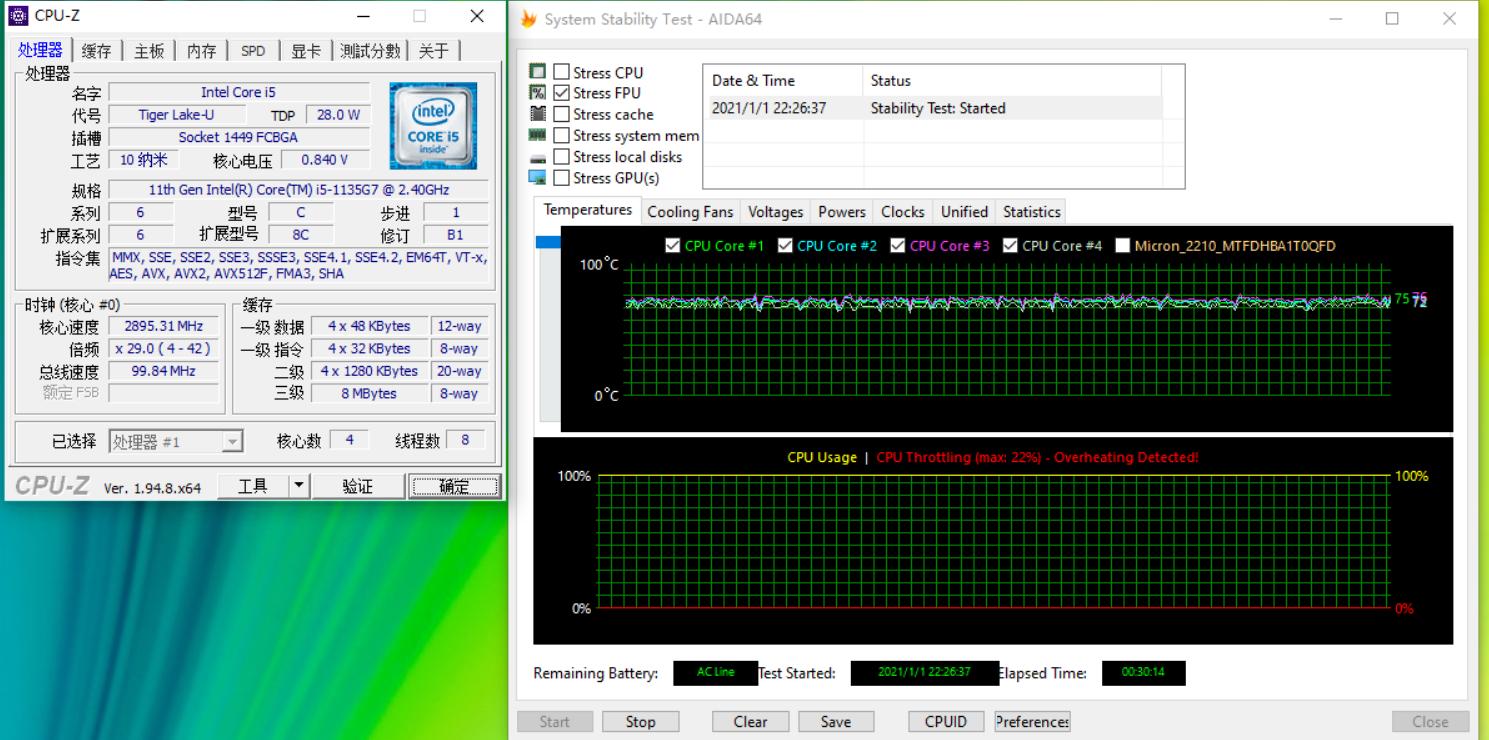Click the Clear button
The width and height of the screenshot is (1489, 740).
pyautogui.click(x=750, y=722)
